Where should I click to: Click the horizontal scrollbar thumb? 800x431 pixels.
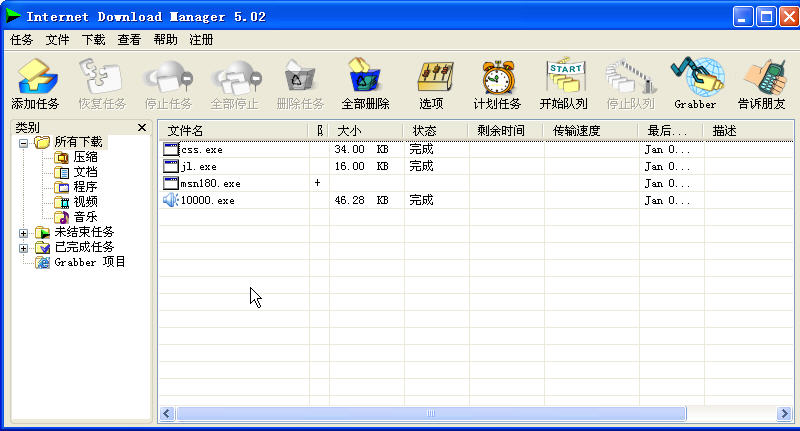(x=431, y=413)
